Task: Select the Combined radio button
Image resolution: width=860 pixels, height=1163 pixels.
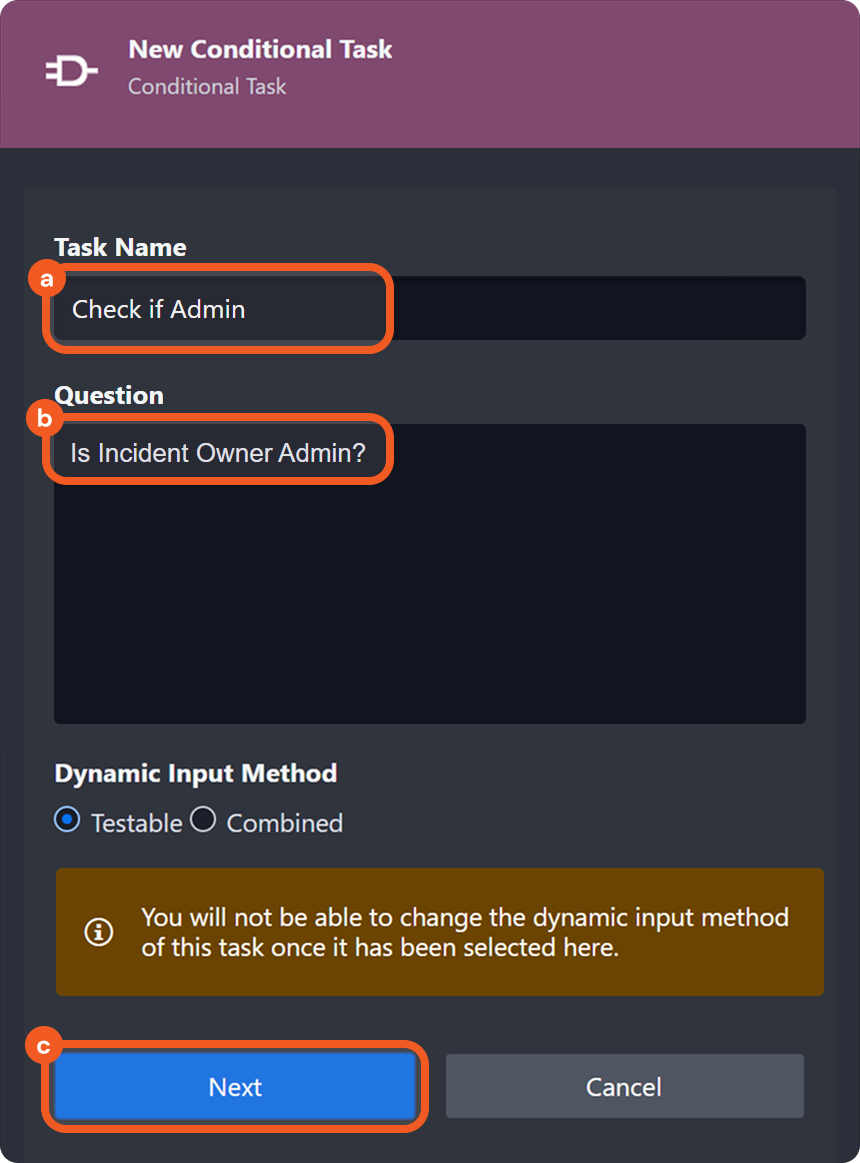Action: click(x=203, y=818)
